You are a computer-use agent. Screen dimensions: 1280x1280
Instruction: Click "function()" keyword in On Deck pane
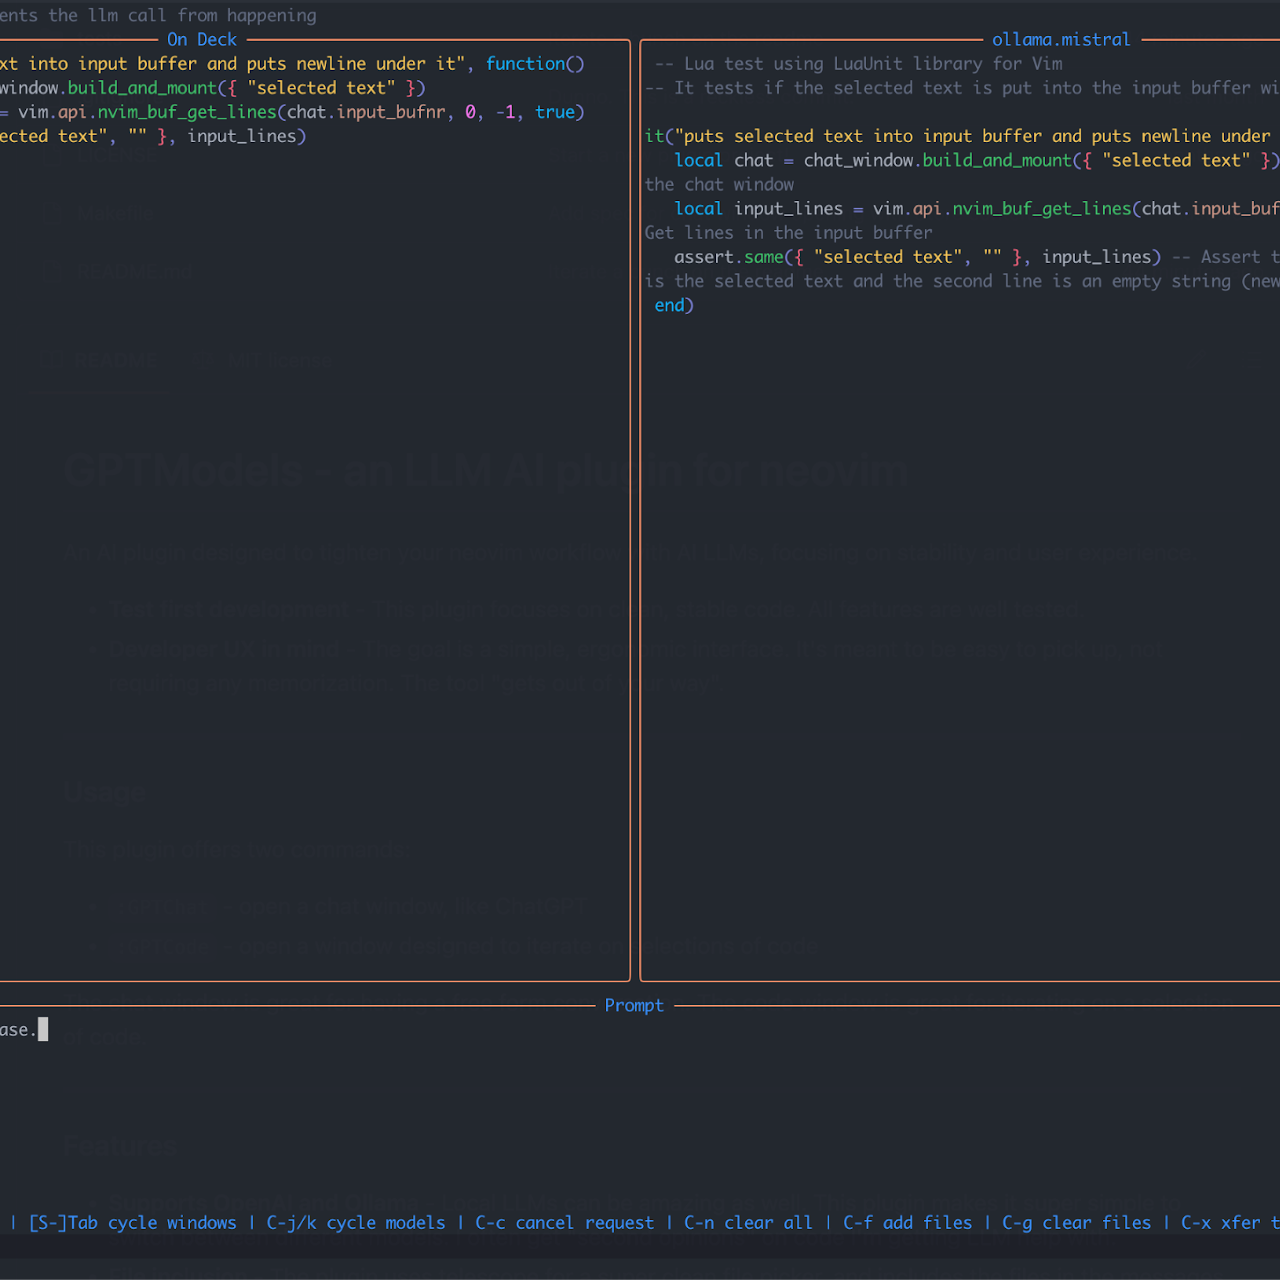click(535, 64)
